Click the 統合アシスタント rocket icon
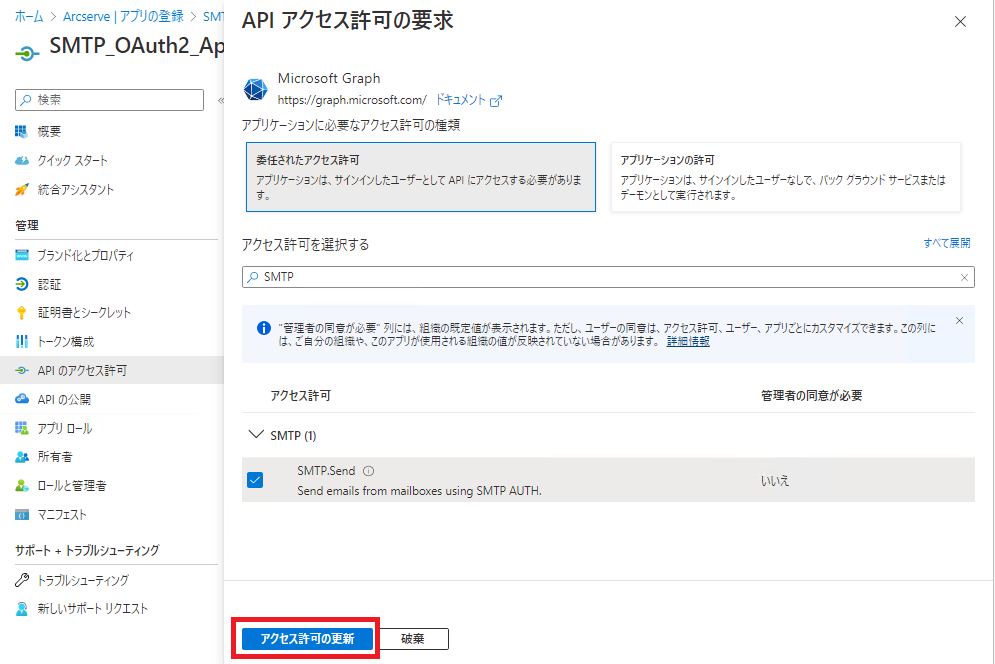995x664 pixels. click(x=22, y=189)
